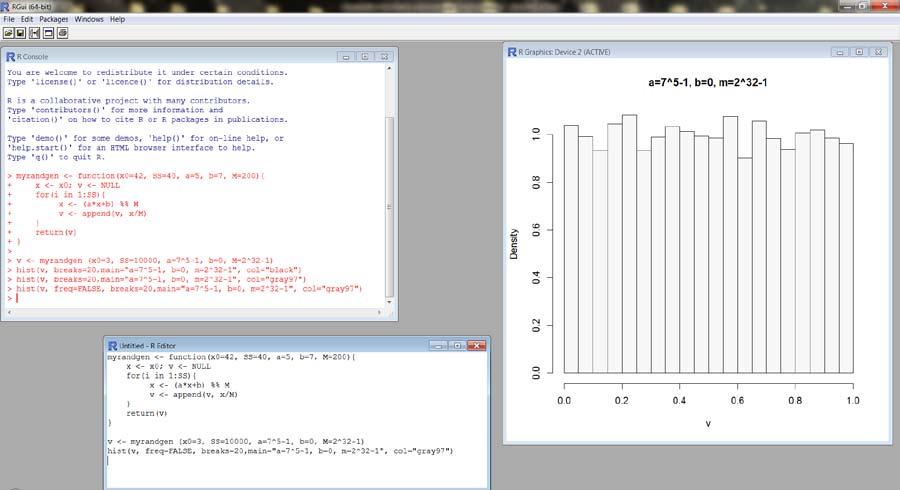Image resolution: width=900 pixels, height=490 pixels.
Task: Click console line 'Type q() to quit R.'
Action: (56, 157)
